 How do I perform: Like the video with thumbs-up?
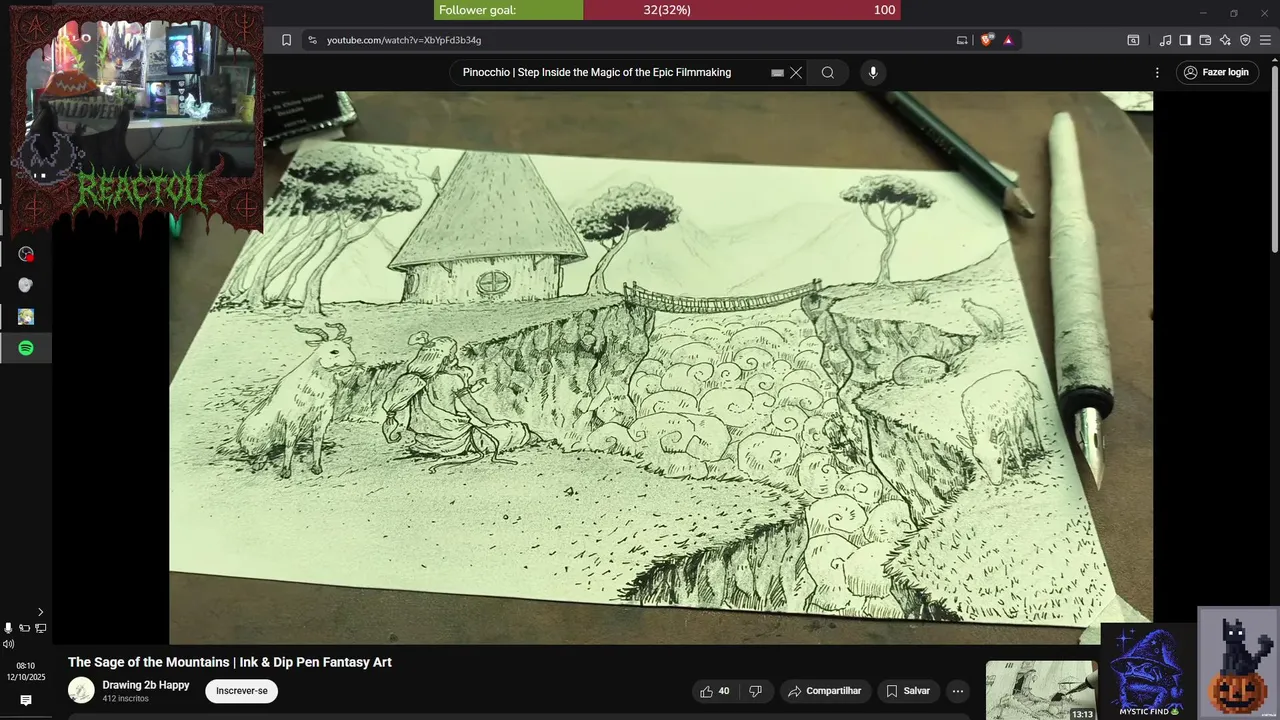tap(716, 691)
